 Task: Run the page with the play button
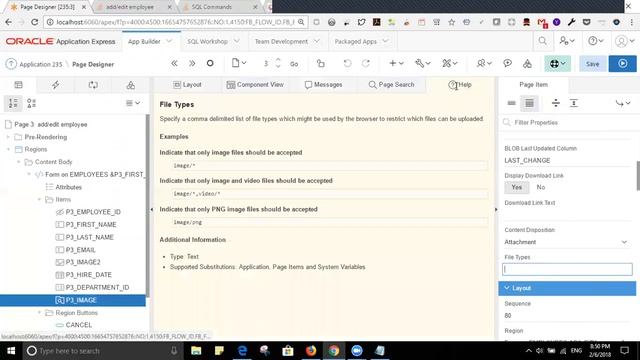(x=622, y=64)
